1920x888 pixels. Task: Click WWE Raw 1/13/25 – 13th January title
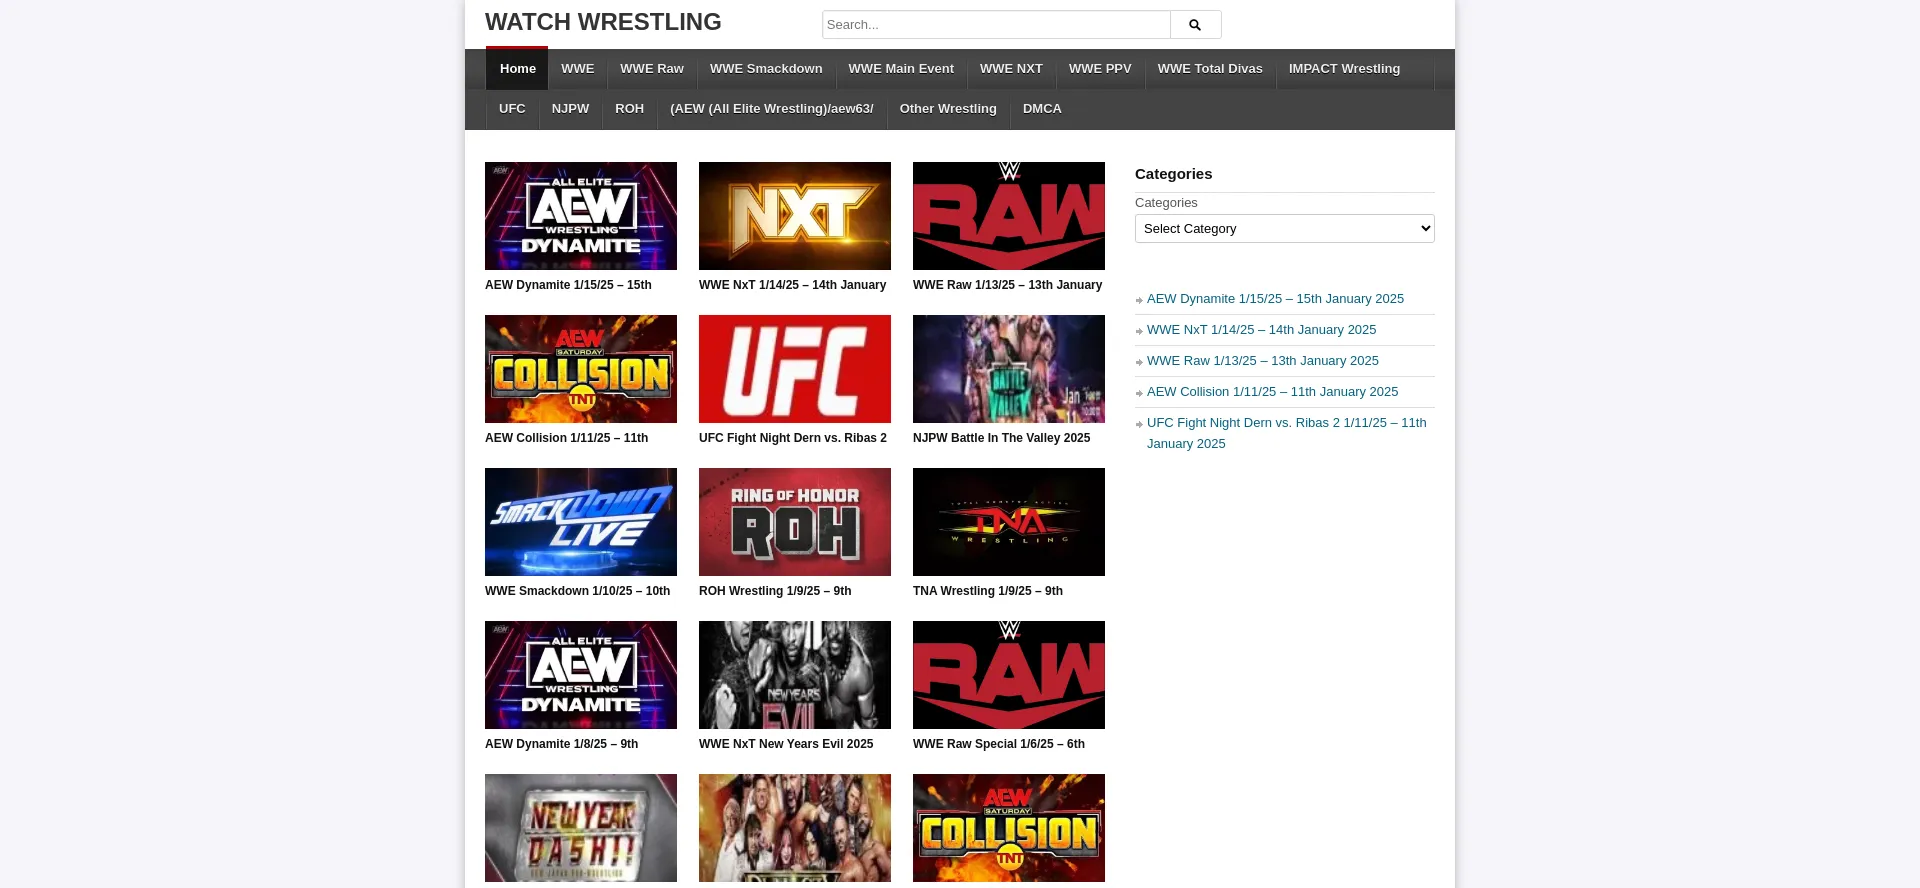pyautogui.click(x=1007, y=285)
